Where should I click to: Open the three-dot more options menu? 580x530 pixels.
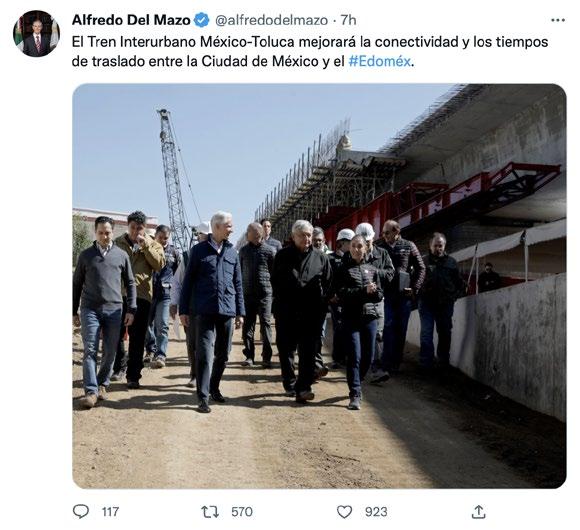click(x=558, y=20)
